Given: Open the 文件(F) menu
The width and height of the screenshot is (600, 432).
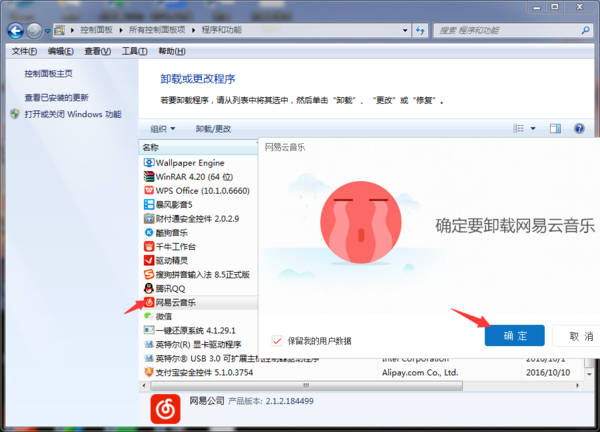Looking at the screenshot, I should tap(24, 51).
